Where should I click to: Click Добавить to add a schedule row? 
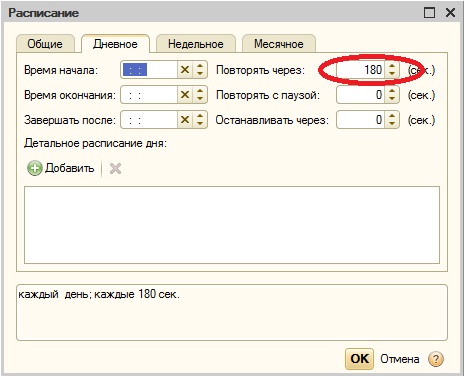pos(61,168)
